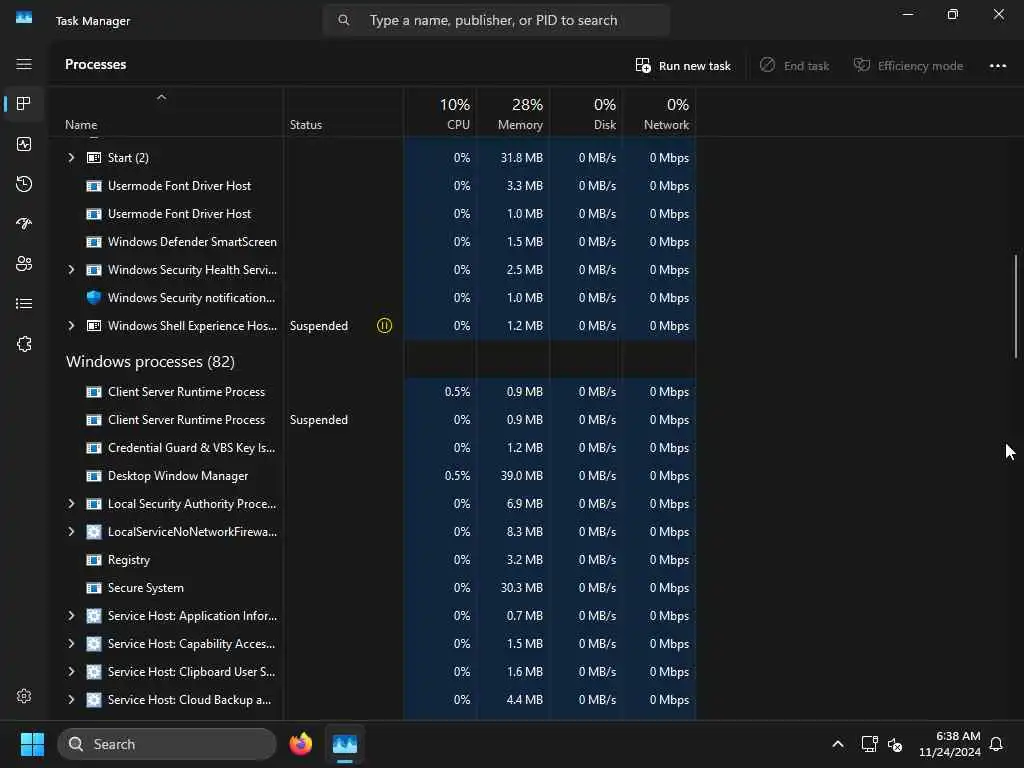
Task: Click the Task Manager taskbar icon
Action: tap(345, 744)
